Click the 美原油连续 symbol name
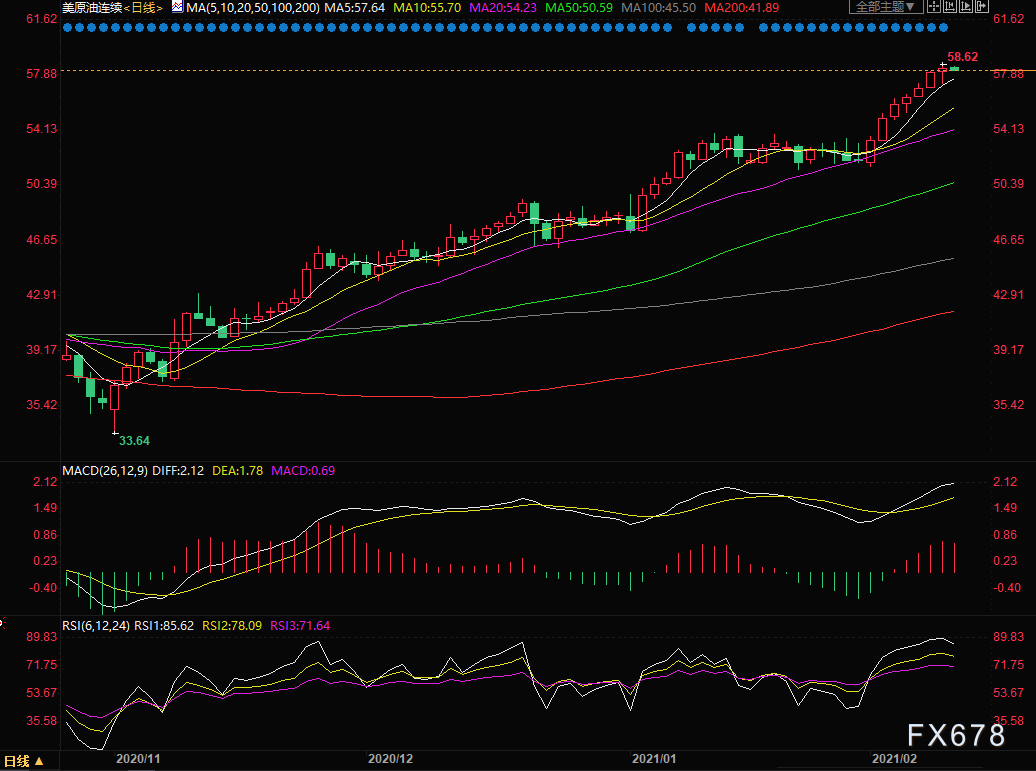 pyautogui.click(x=92, y=8)
